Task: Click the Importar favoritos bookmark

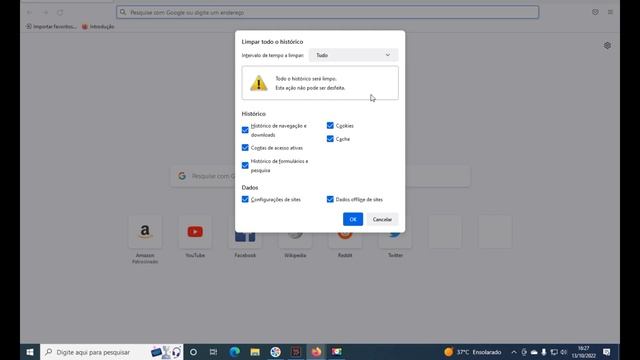Action: click(51, 27)
